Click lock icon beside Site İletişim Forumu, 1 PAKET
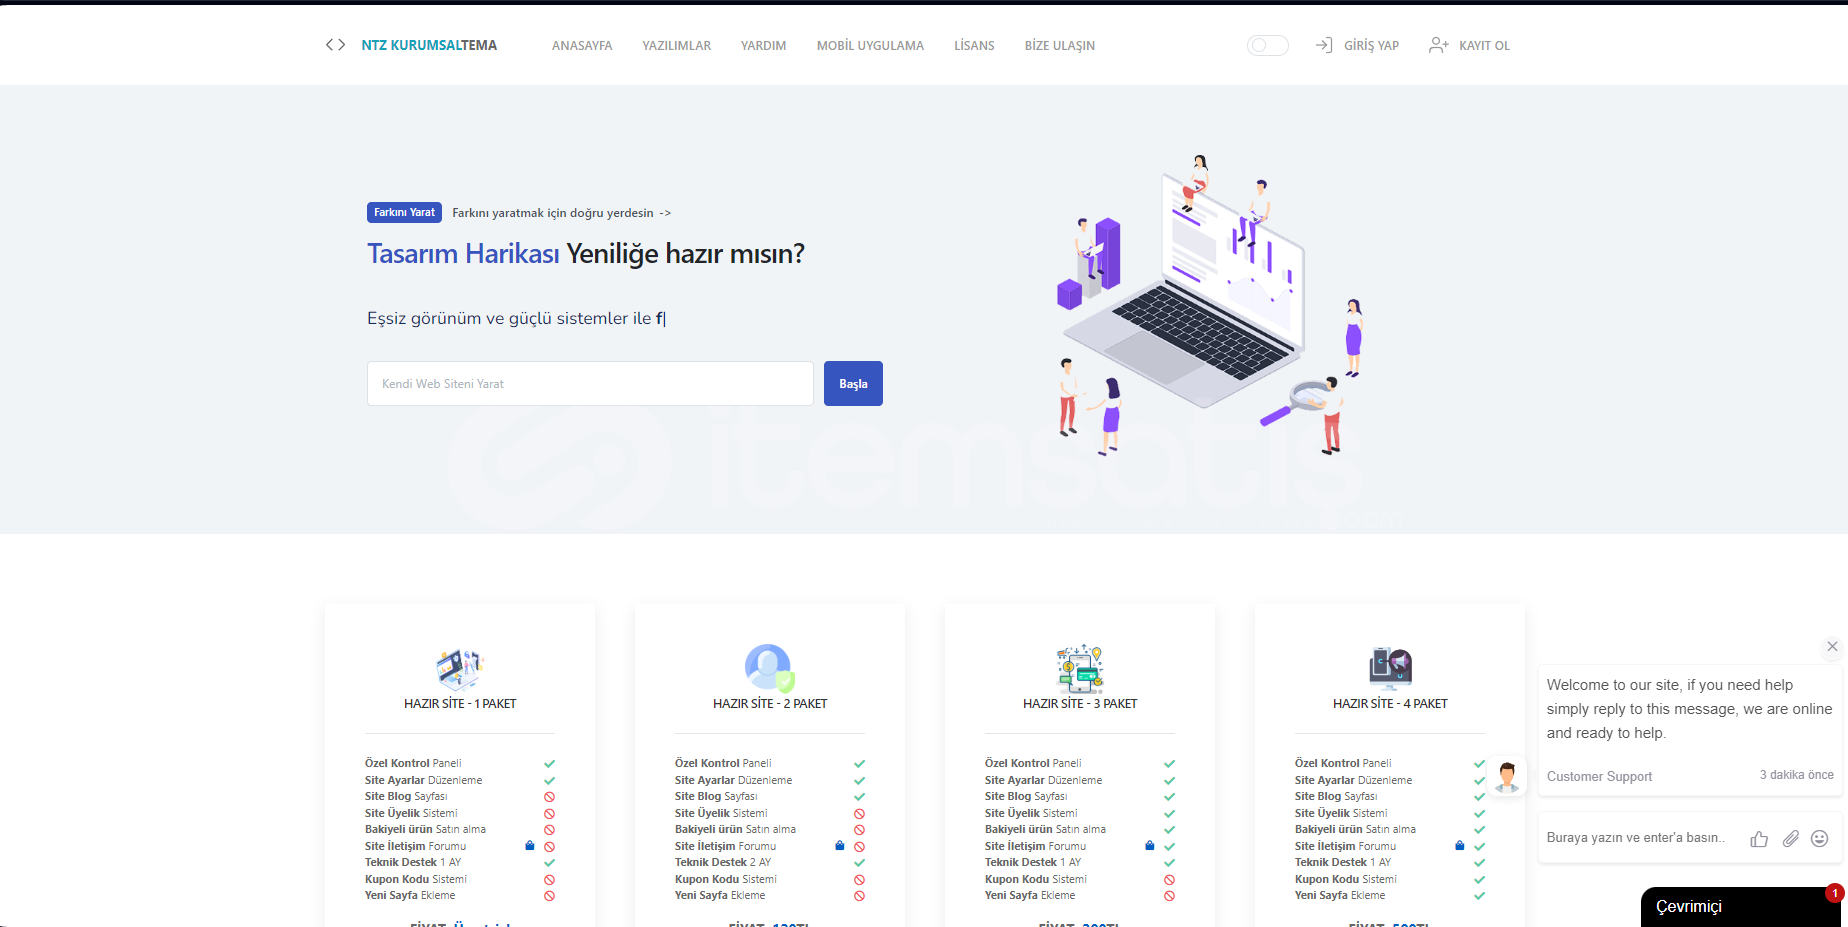This screenshot has width=1848, height=927. [530, 846]
